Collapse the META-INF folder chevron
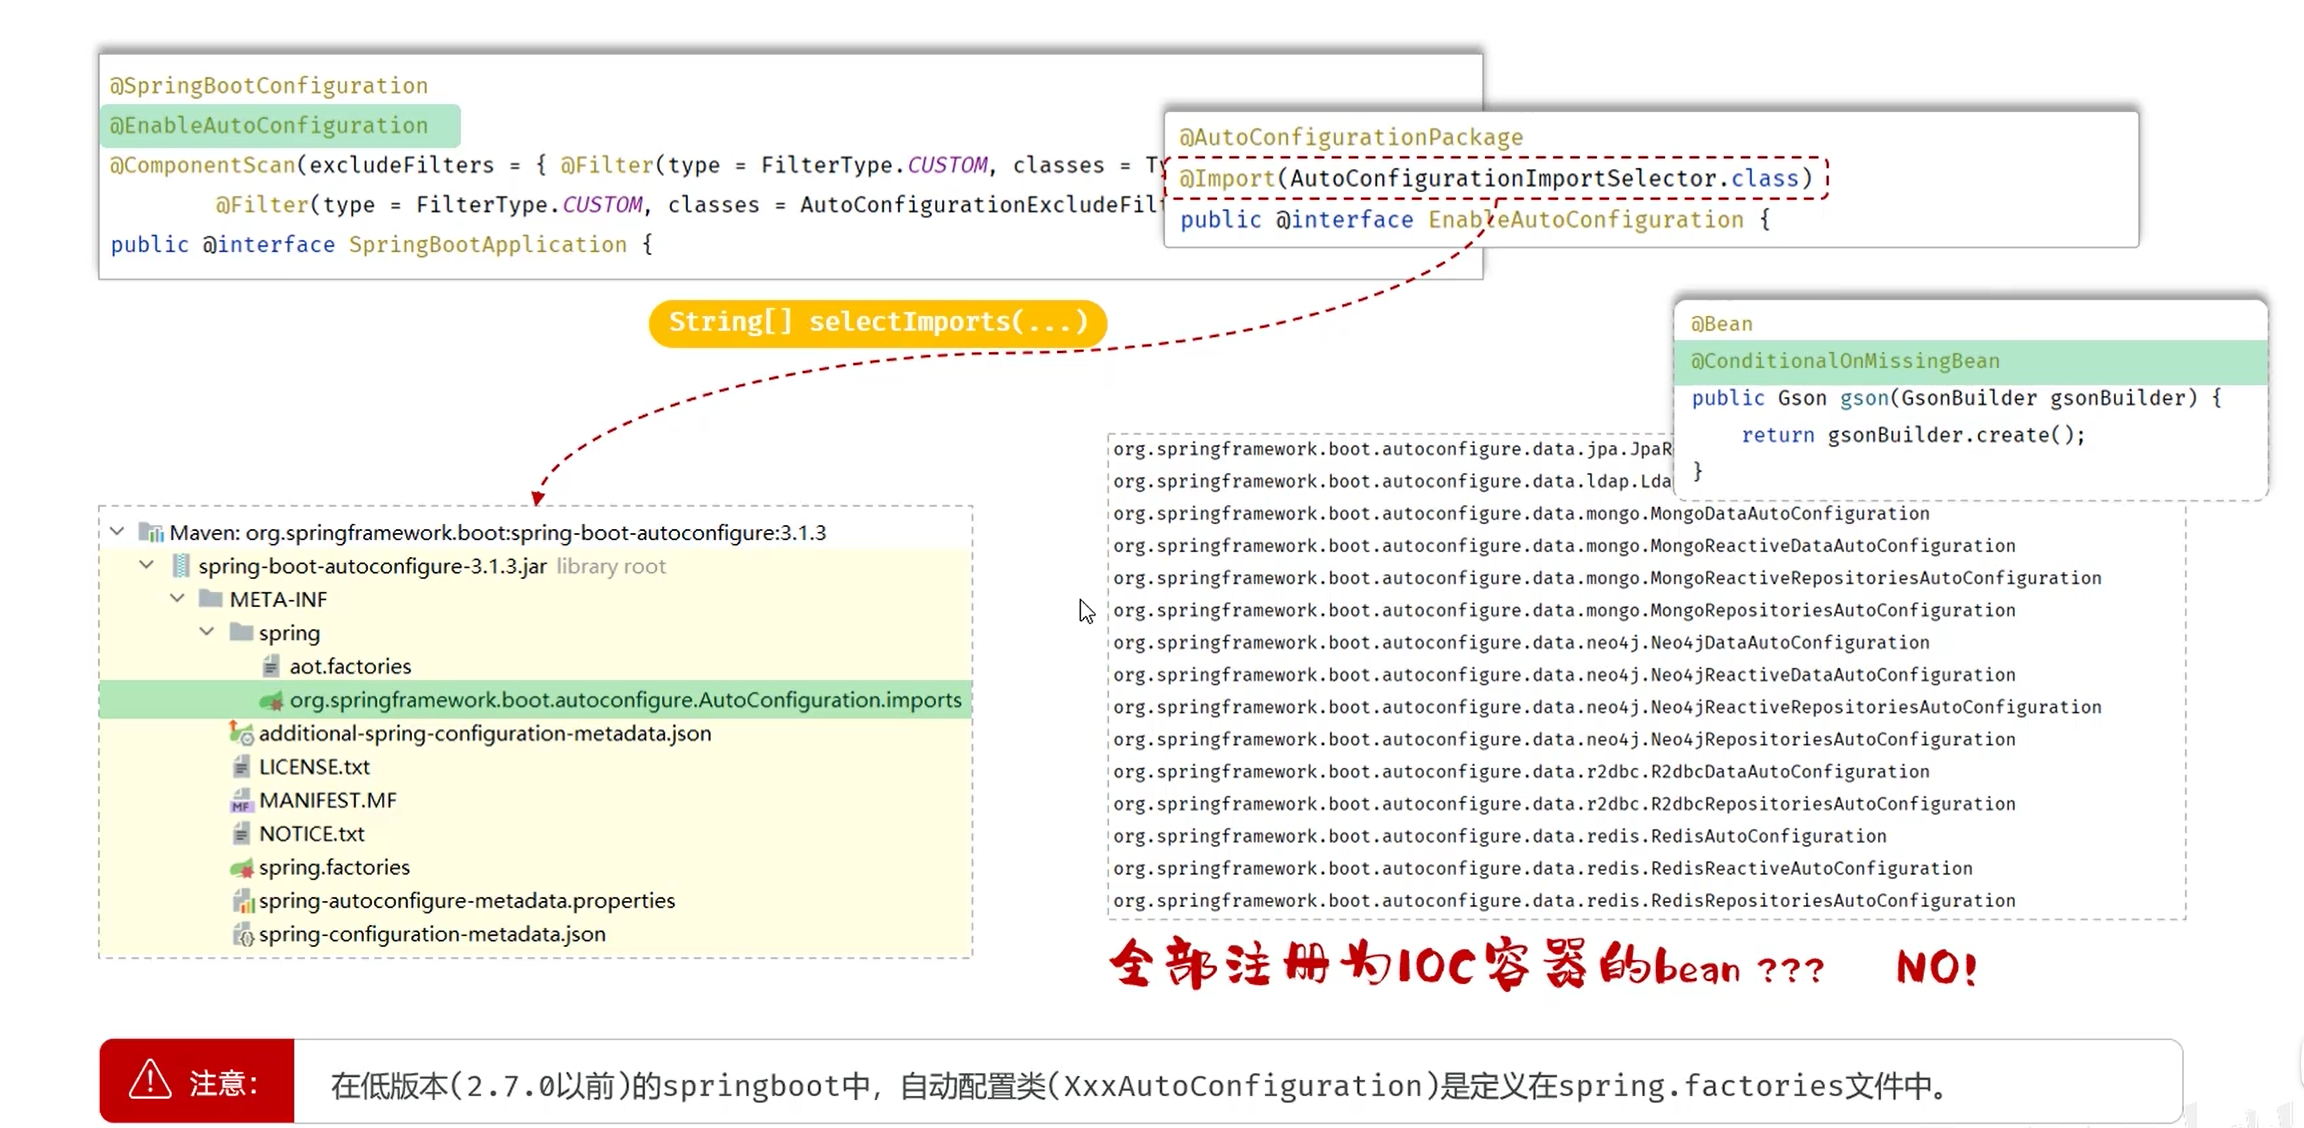 point(178,598)
